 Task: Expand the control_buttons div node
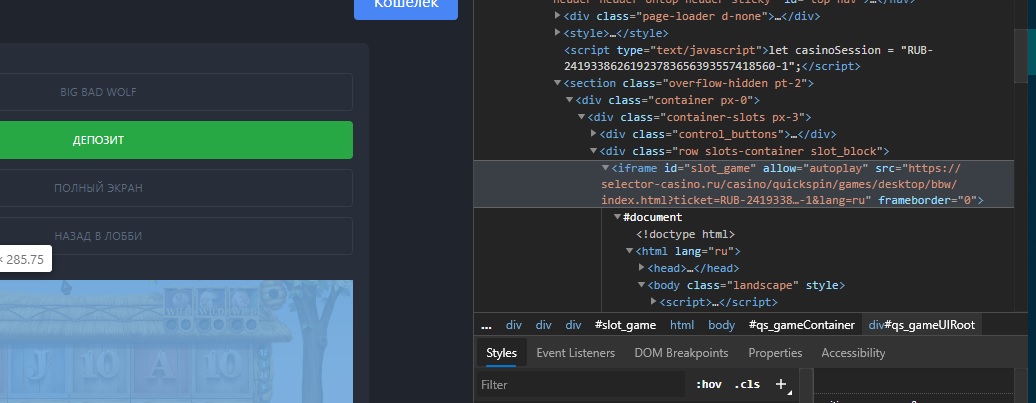point(594,133)
